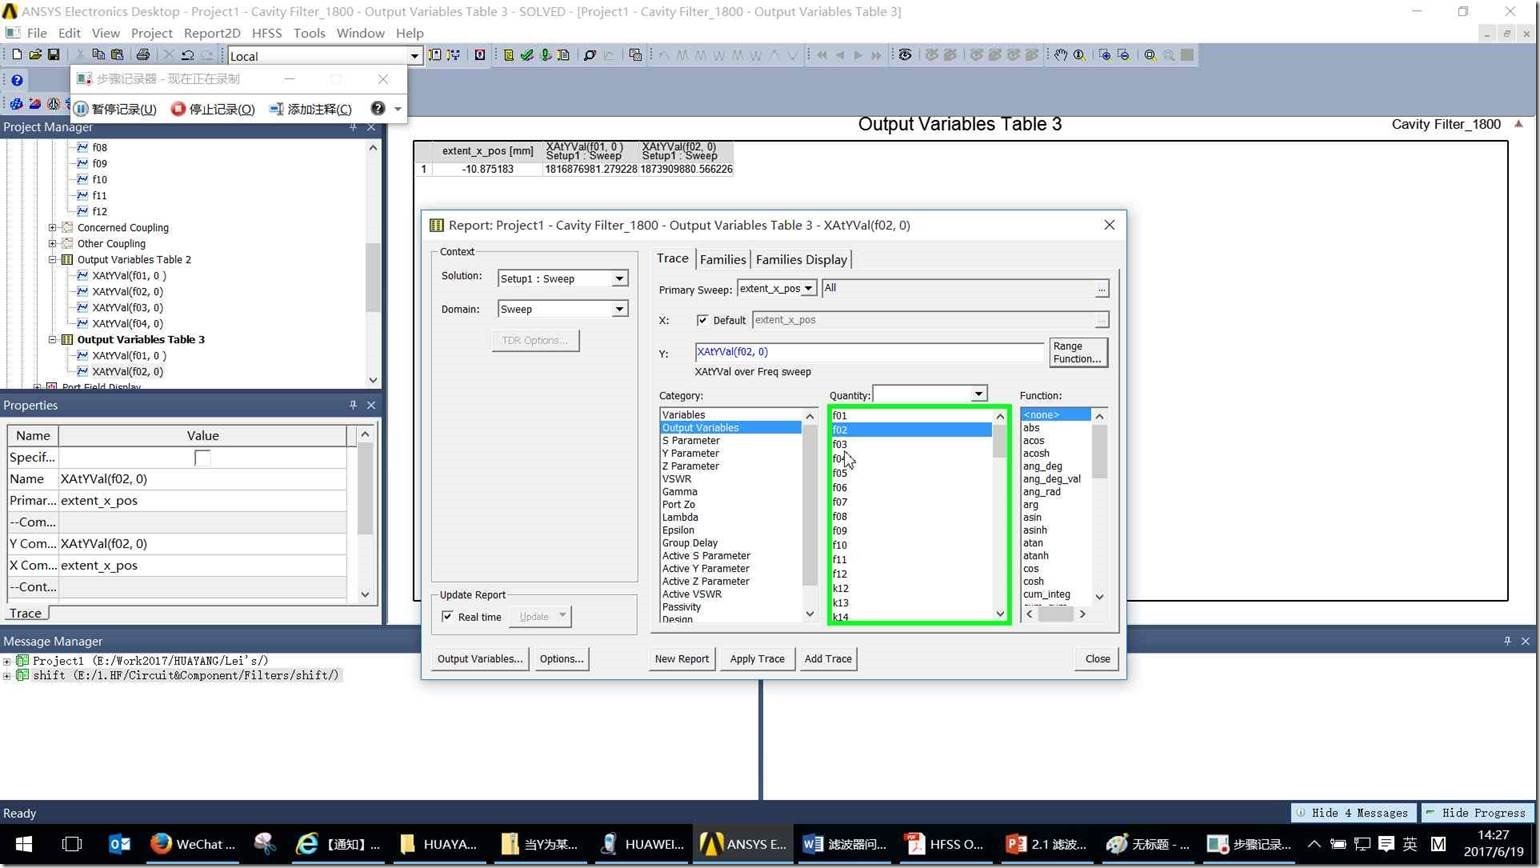The image size is (1540, 868).
Task: Expand the Concerned Coupling tree node
Action: coord(52,227)
